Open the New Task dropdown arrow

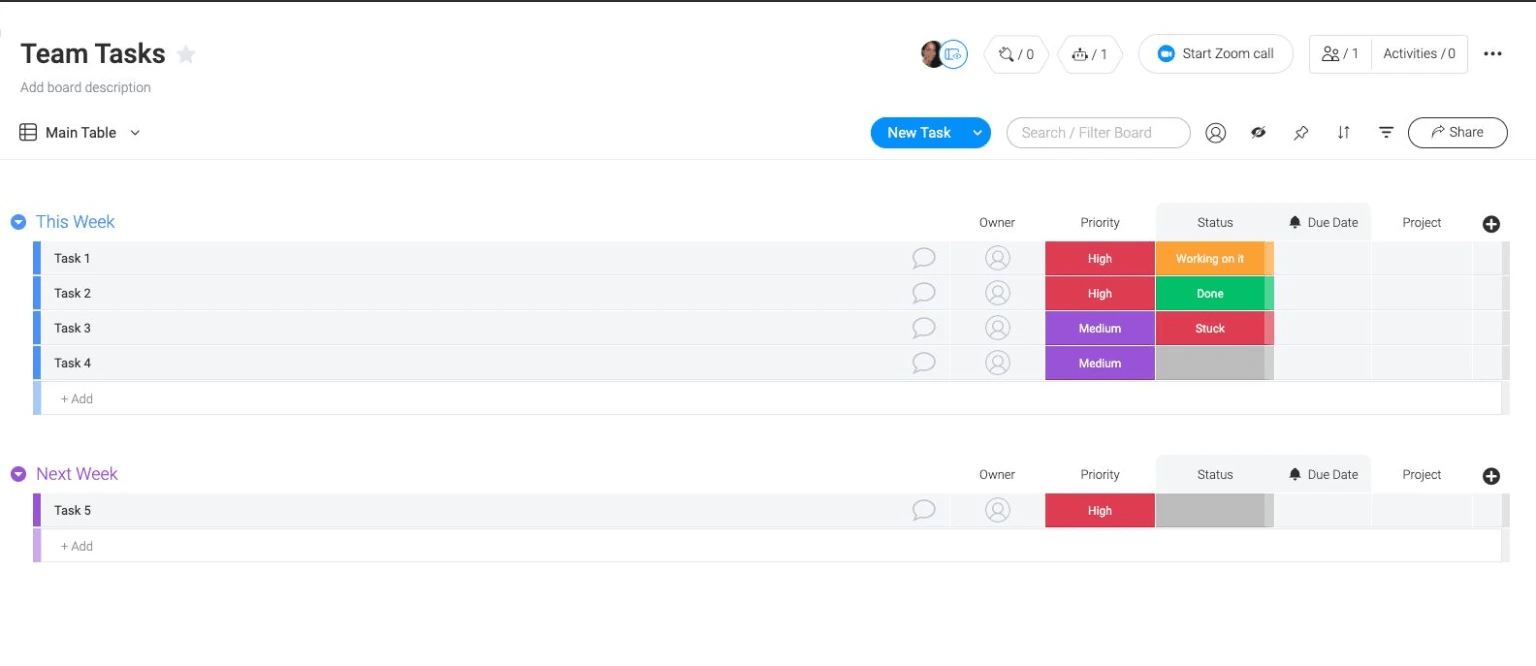[977, 132]
